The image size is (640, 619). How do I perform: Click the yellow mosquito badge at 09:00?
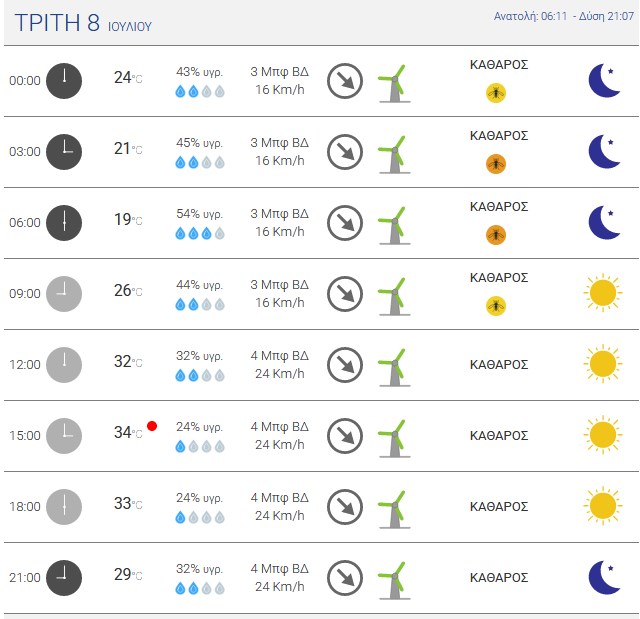496,306
